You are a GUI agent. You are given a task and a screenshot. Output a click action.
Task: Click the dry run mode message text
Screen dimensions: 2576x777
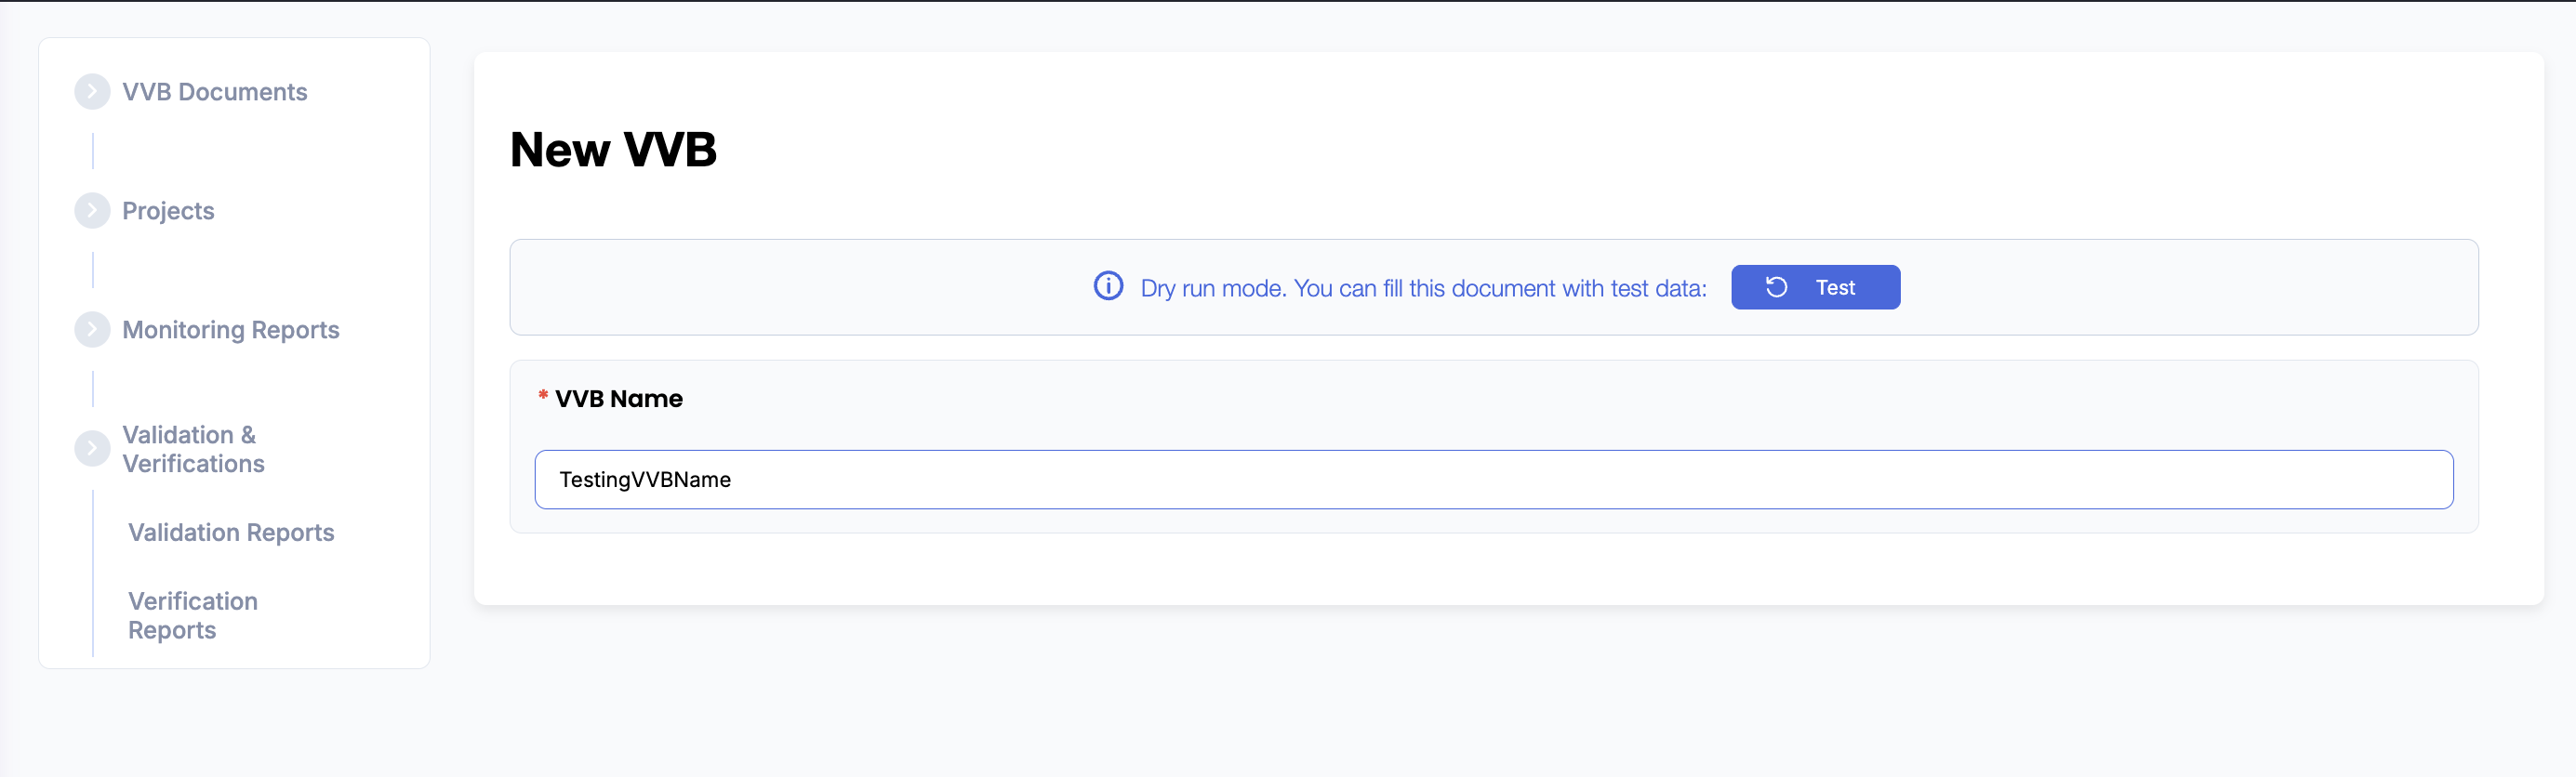pos(1423,289)
